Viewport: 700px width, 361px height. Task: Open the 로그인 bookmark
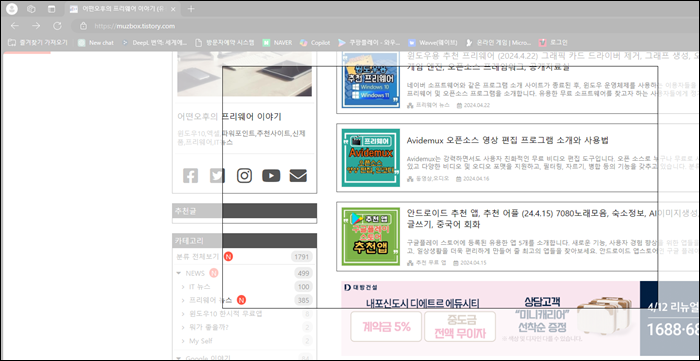point(554,43)
